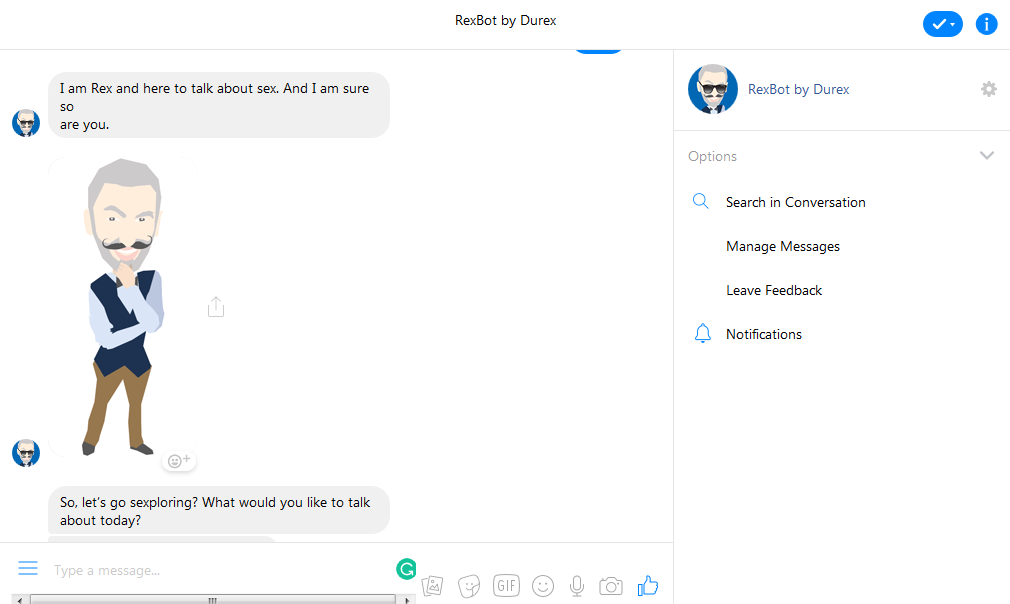Click the Notifications bell icon
1010x604 pixels.
tap(703, 334)
